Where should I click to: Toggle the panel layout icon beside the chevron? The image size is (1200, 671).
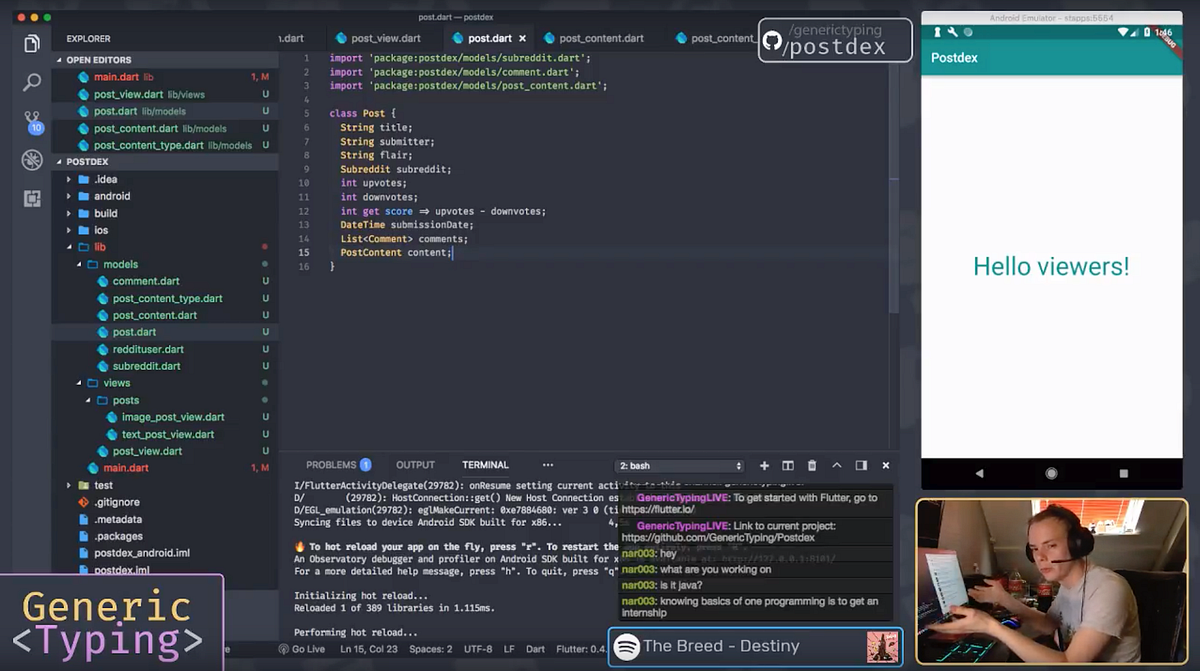point(861,465)
